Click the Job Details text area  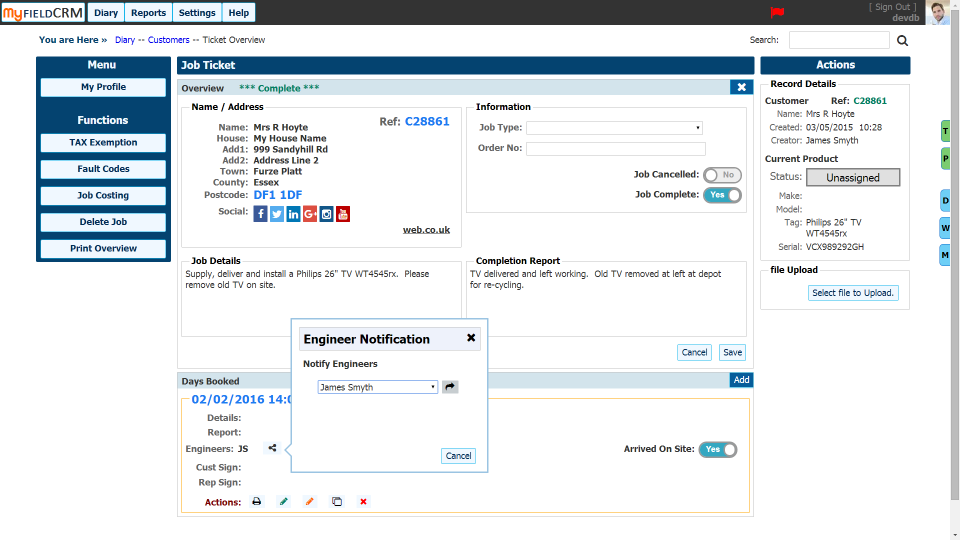point(321,300)
